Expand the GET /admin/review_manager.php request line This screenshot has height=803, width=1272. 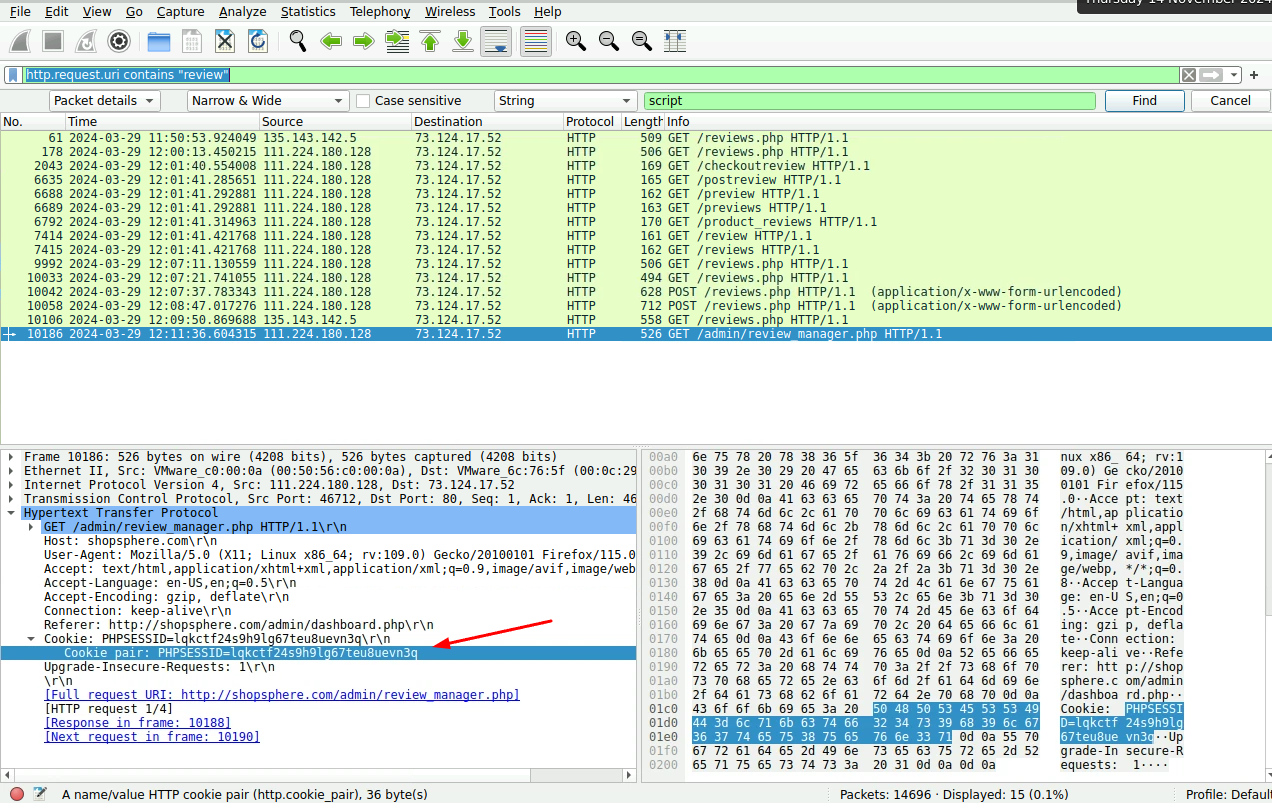[x=31, y=527]
